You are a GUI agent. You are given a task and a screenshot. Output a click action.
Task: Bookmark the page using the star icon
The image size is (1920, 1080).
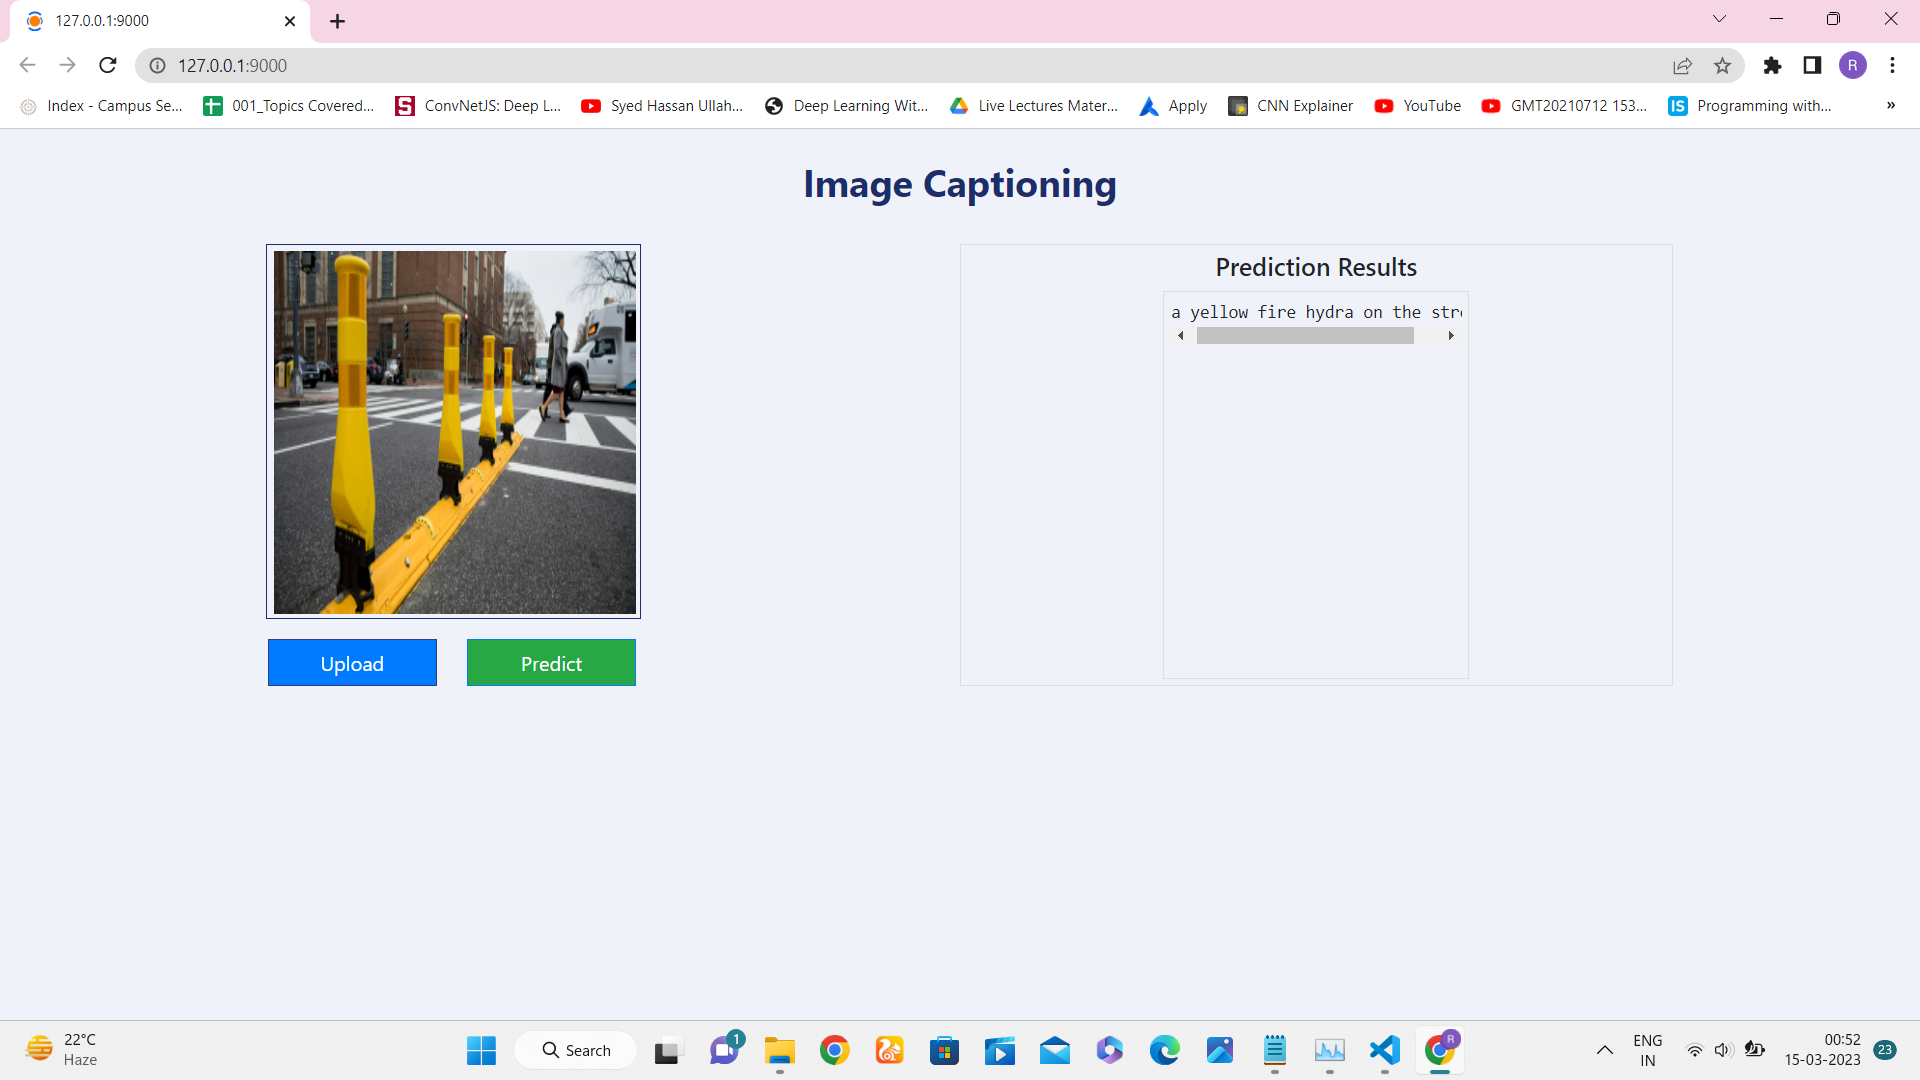1723,65
